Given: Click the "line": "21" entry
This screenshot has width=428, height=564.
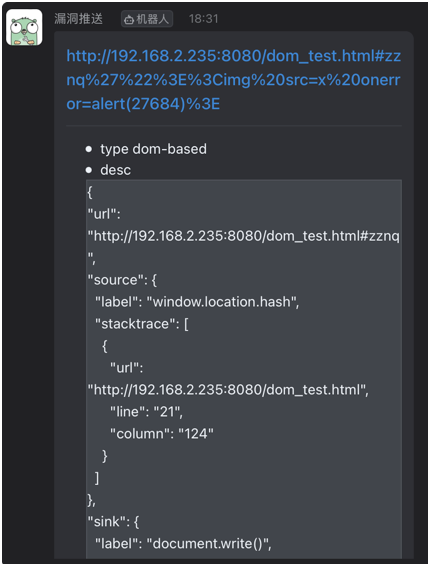Looking at the screenshot, I should tap(146, 412).
